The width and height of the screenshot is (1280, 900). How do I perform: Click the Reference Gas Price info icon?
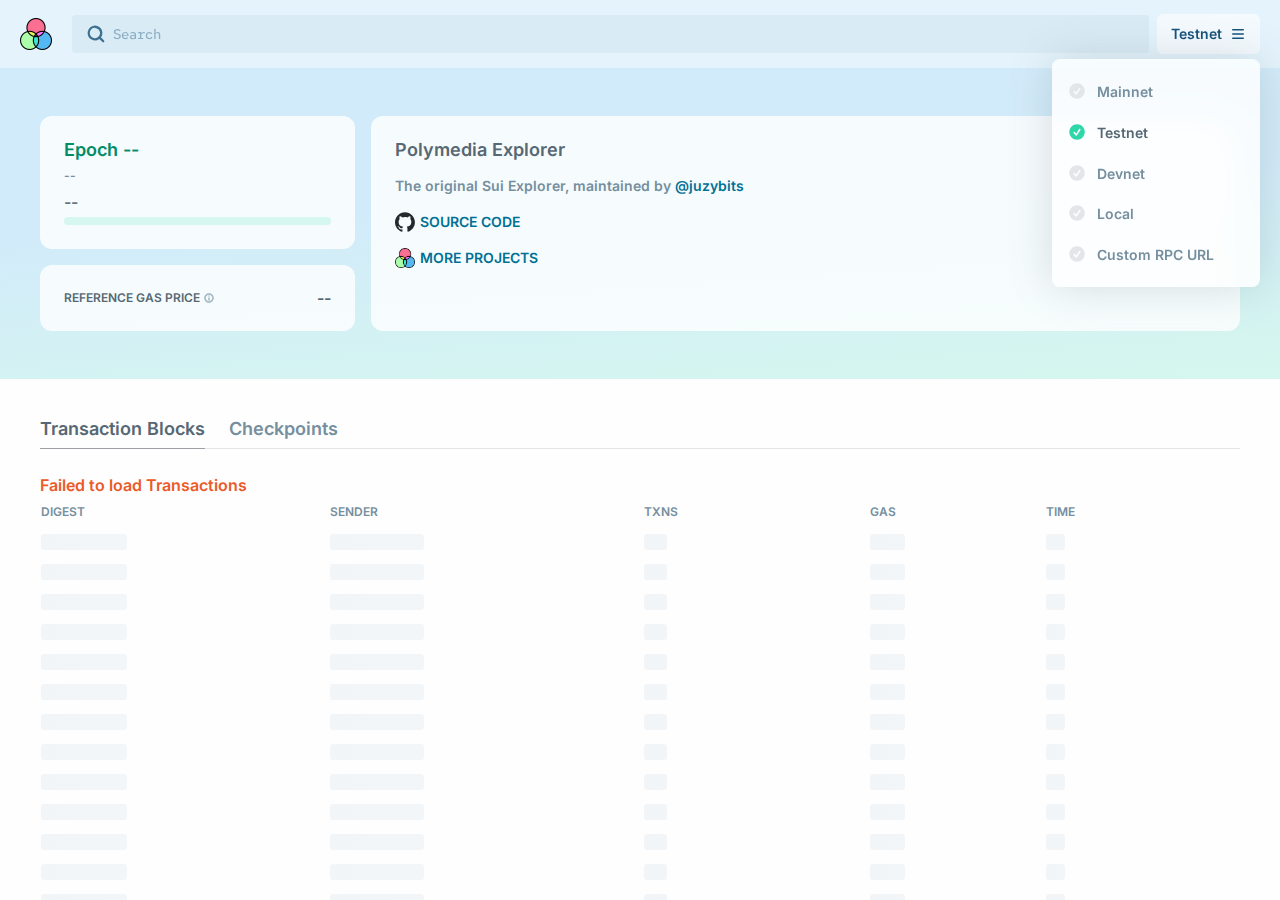pos(209,298)
